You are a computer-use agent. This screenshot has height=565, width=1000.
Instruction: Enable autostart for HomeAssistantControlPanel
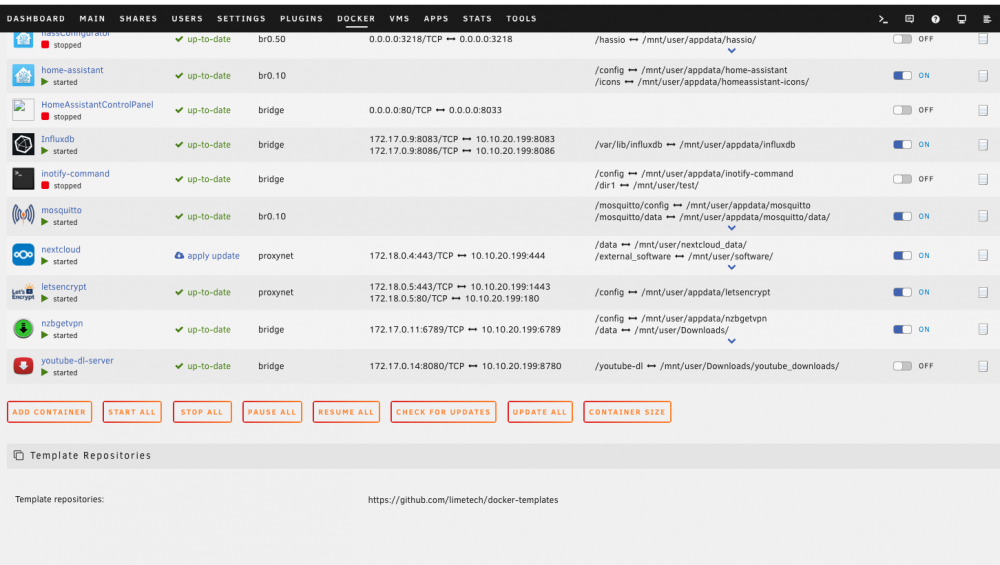click(x=902, y=110)
